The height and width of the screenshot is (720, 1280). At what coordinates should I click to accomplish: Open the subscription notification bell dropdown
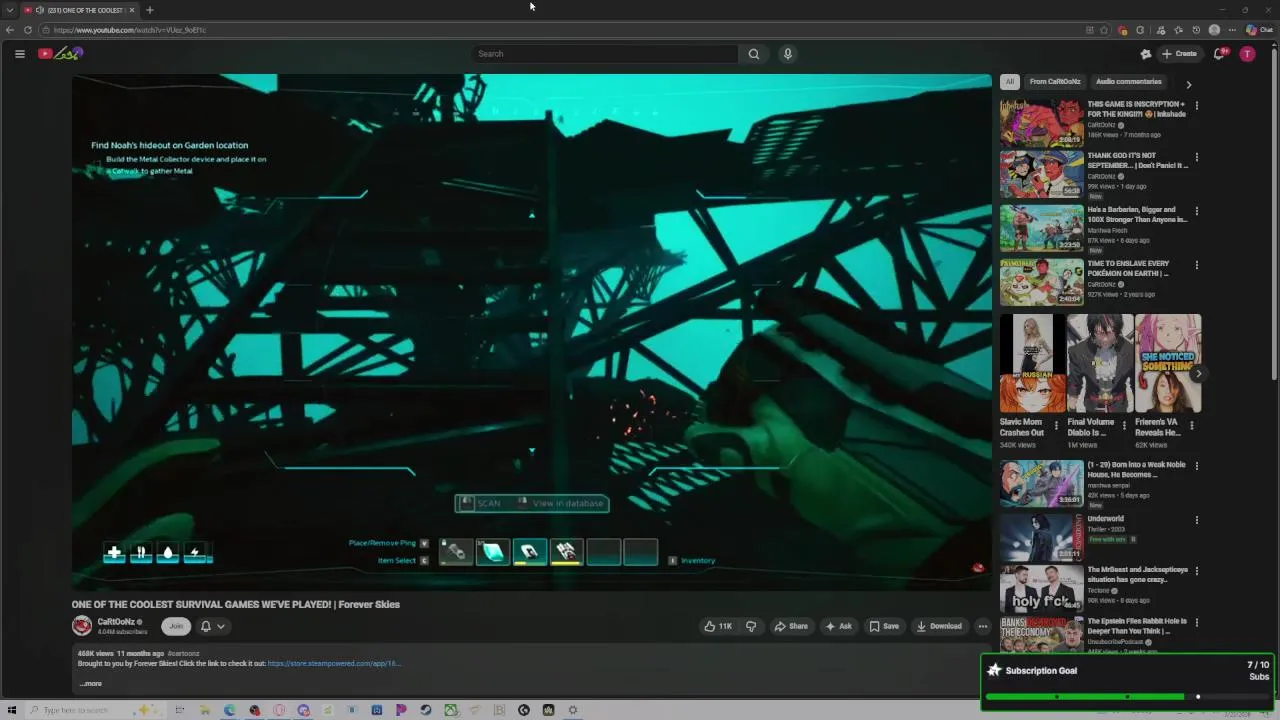212,626
